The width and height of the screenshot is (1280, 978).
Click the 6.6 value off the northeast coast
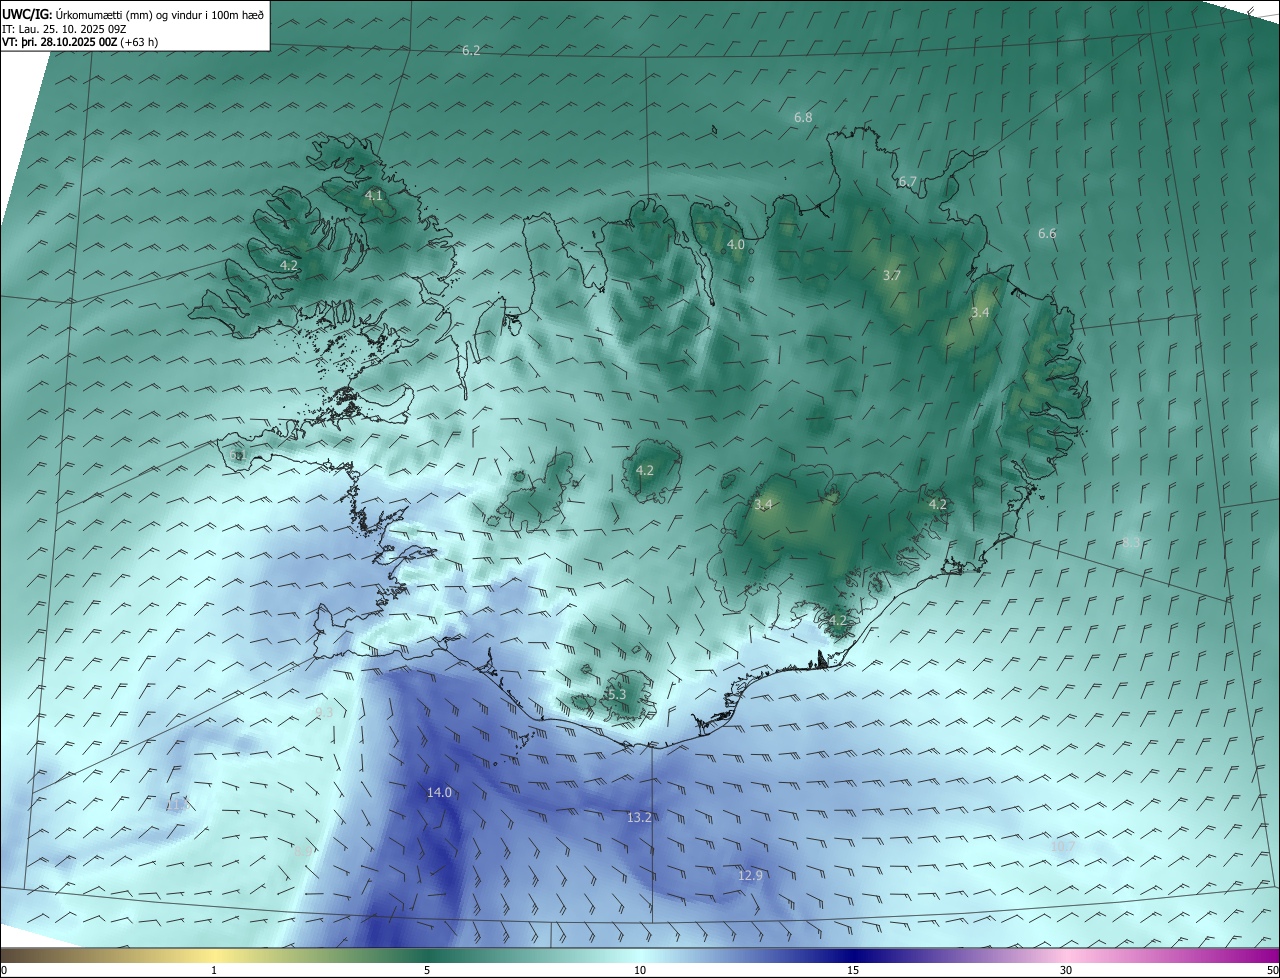(1047, 233)
